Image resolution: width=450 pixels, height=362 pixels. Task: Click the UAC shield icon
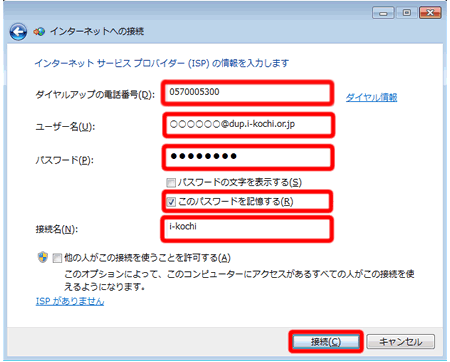[x=43, y=257]
